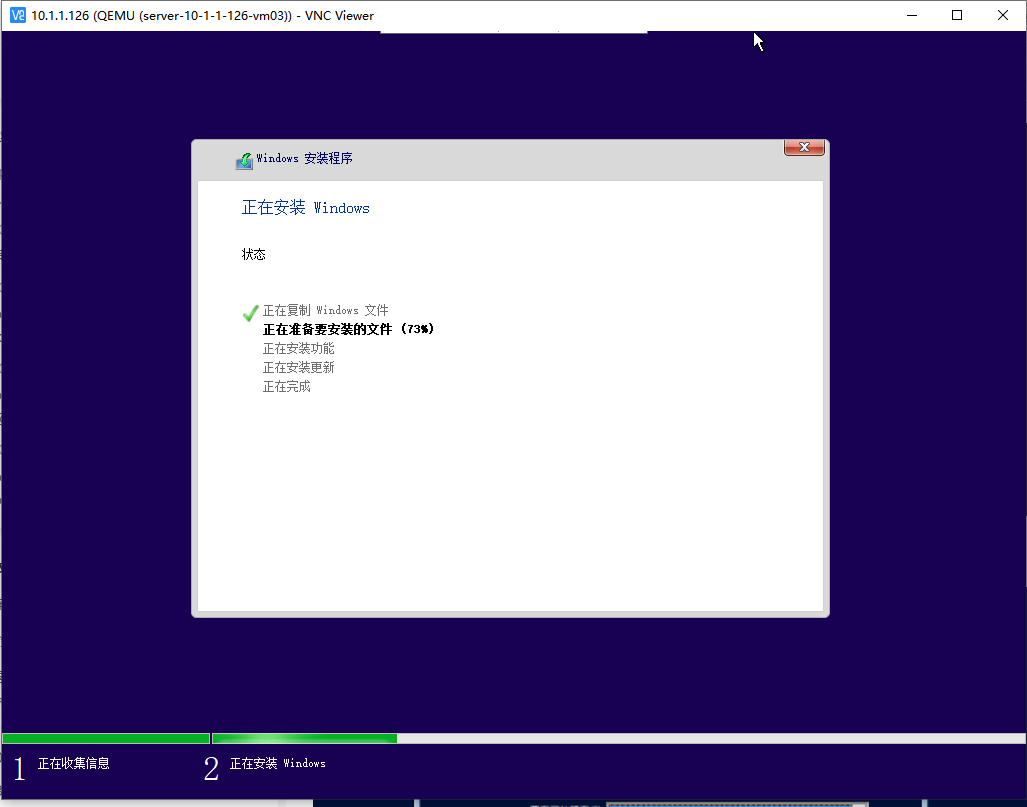Click the 正在准备要安装的文件 (73%) step

[348, 329]
